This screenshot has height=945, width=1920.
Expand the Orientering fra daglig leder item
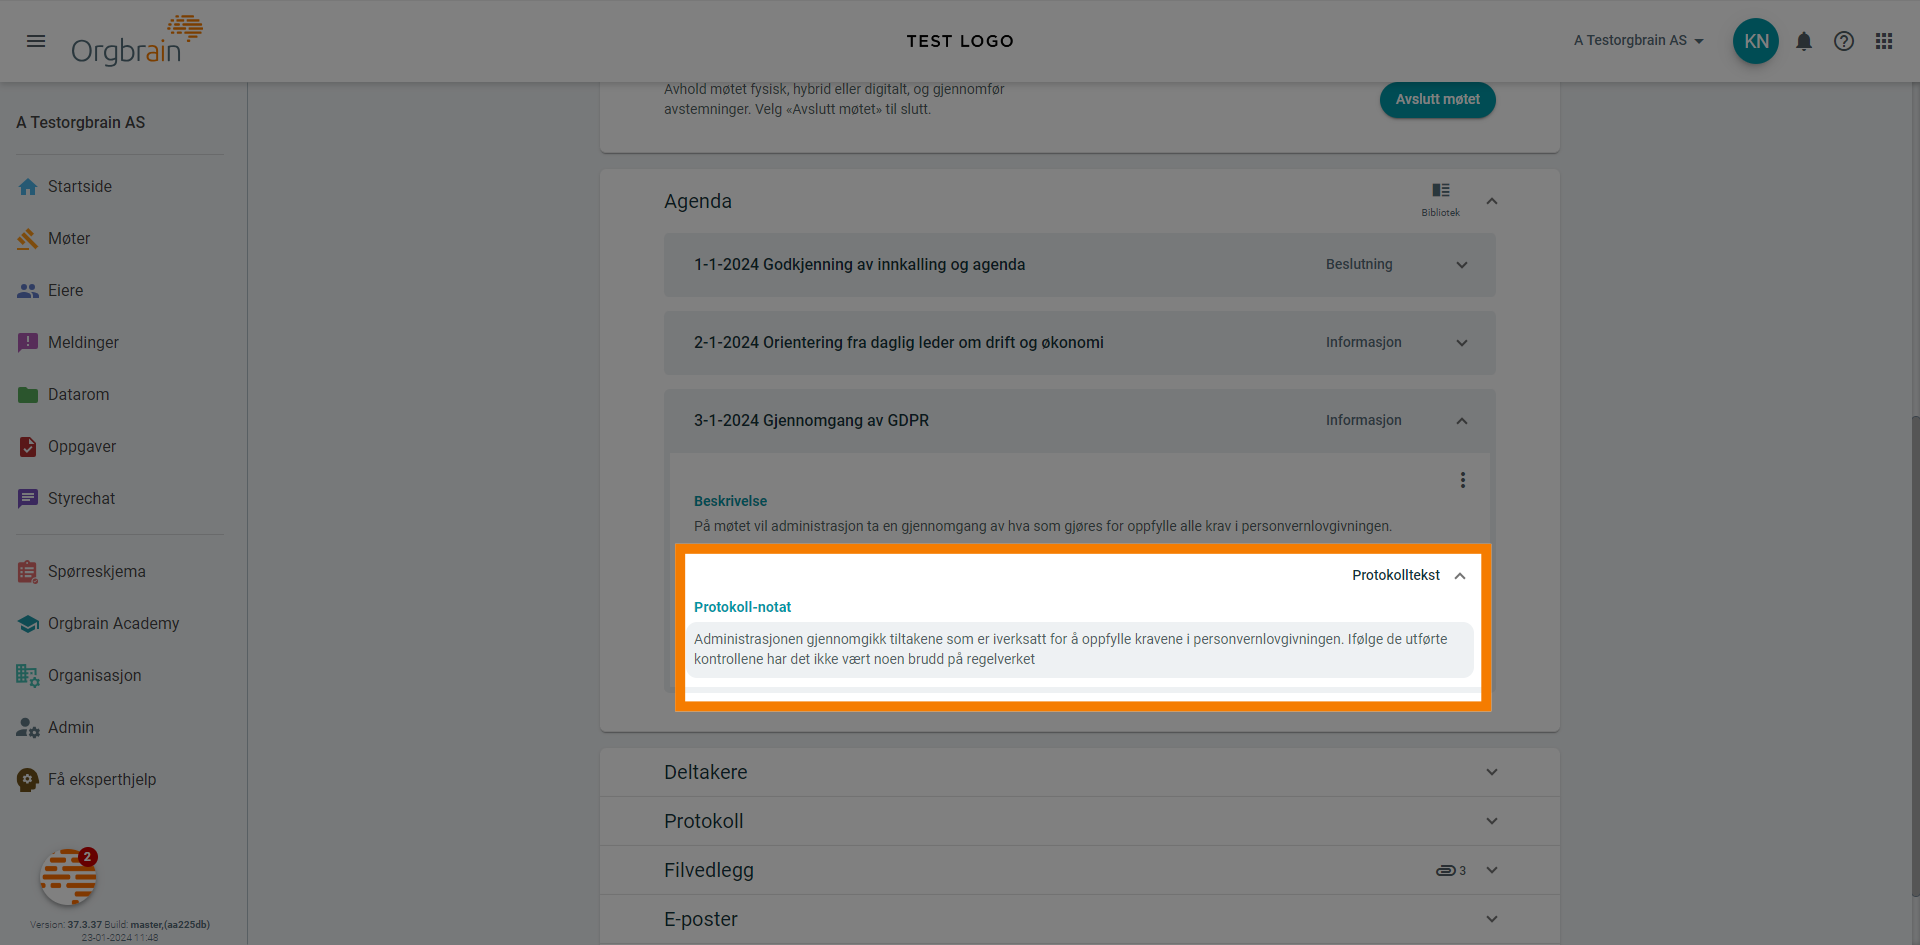pos(1461,343)
